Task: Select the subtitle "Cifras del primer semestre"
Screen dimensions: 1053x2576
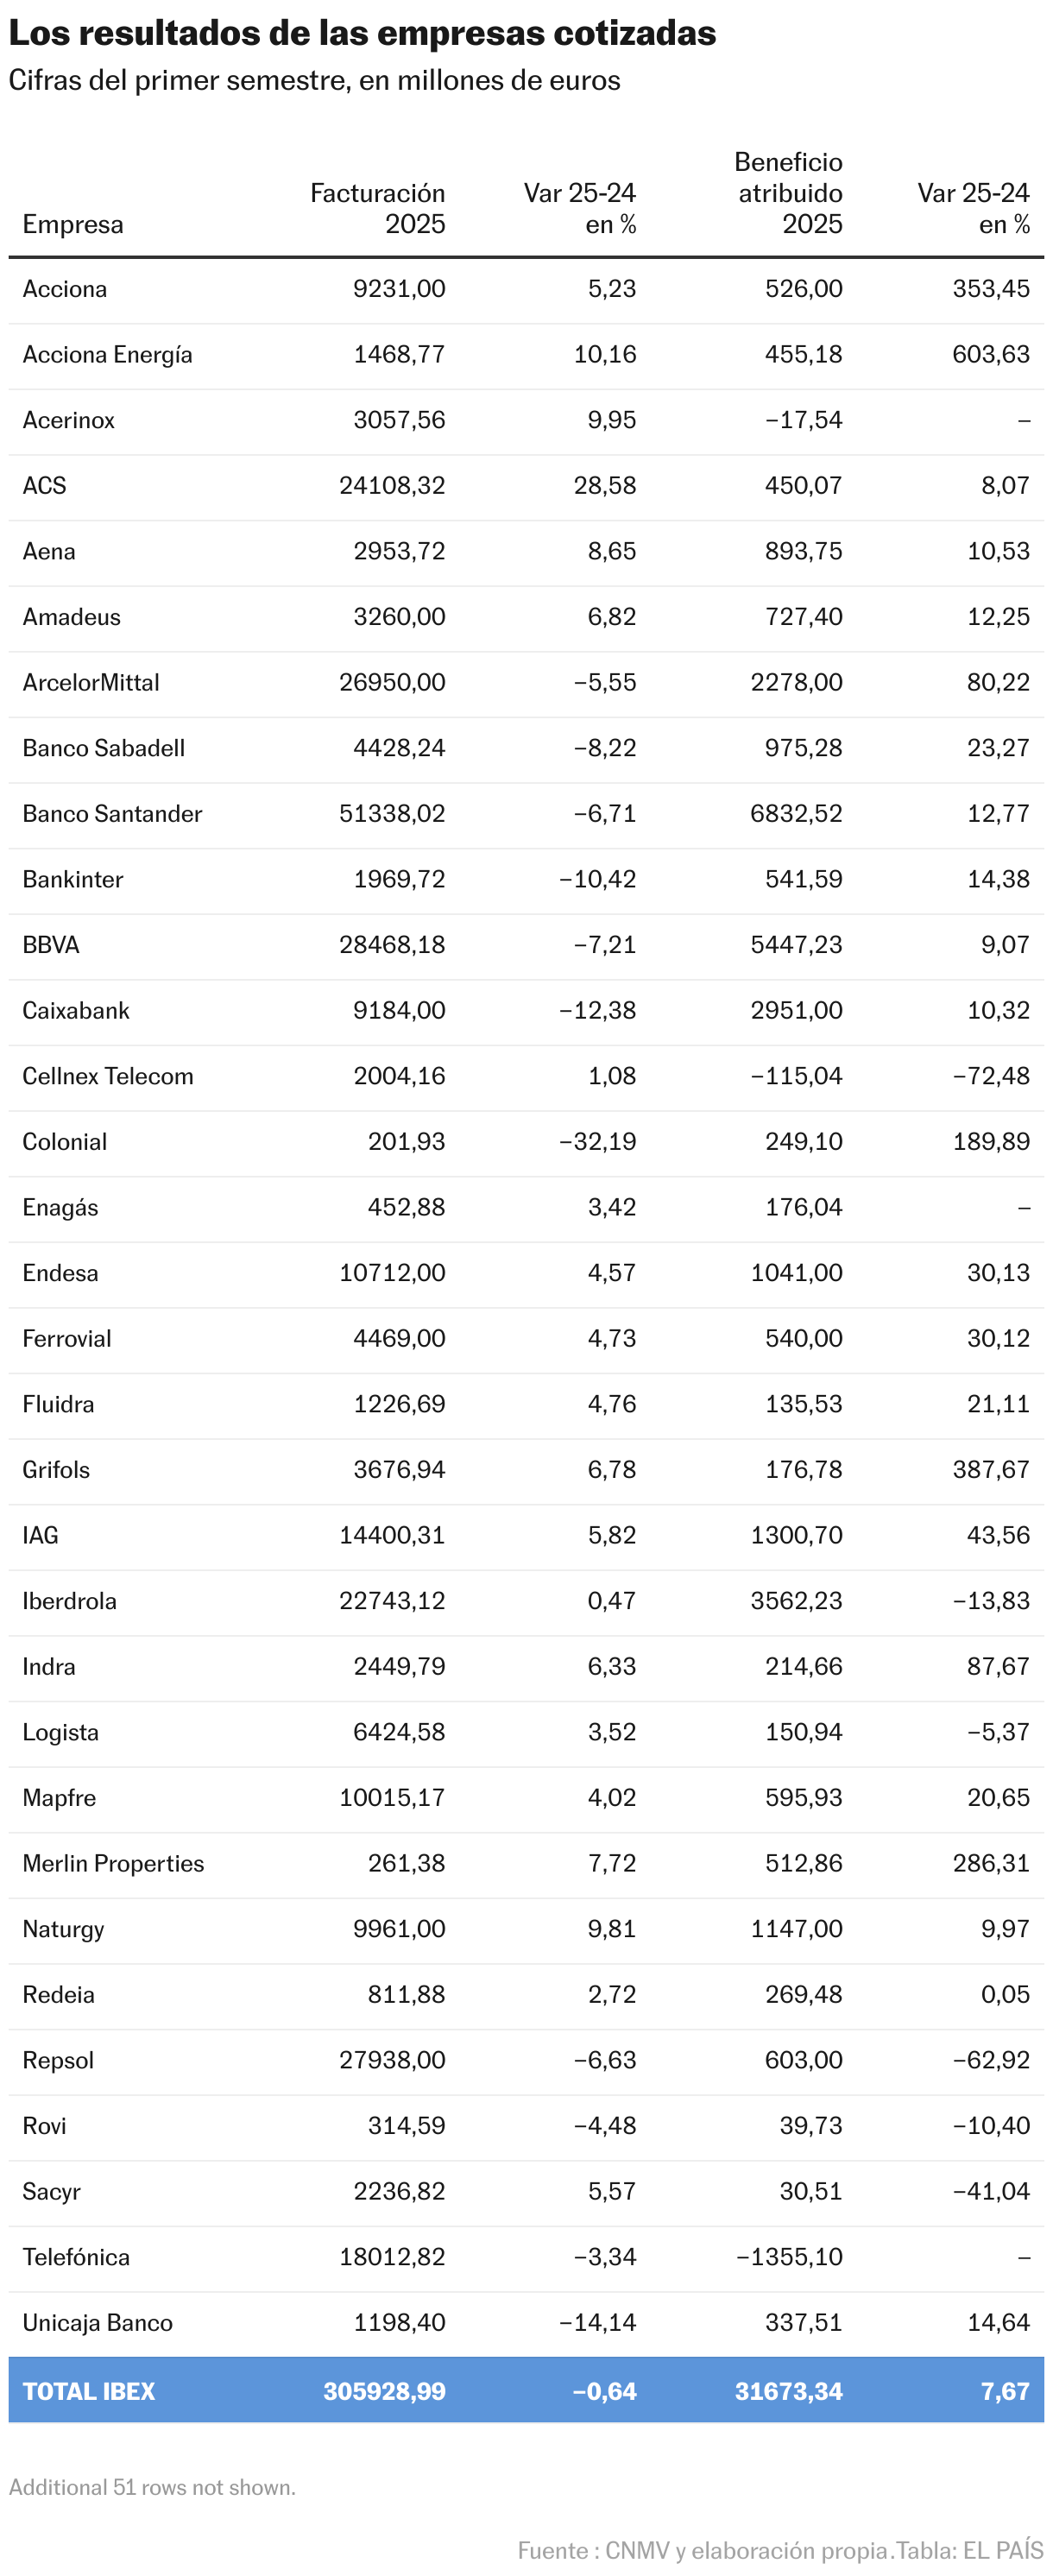Action: click(x=314, y=81)
